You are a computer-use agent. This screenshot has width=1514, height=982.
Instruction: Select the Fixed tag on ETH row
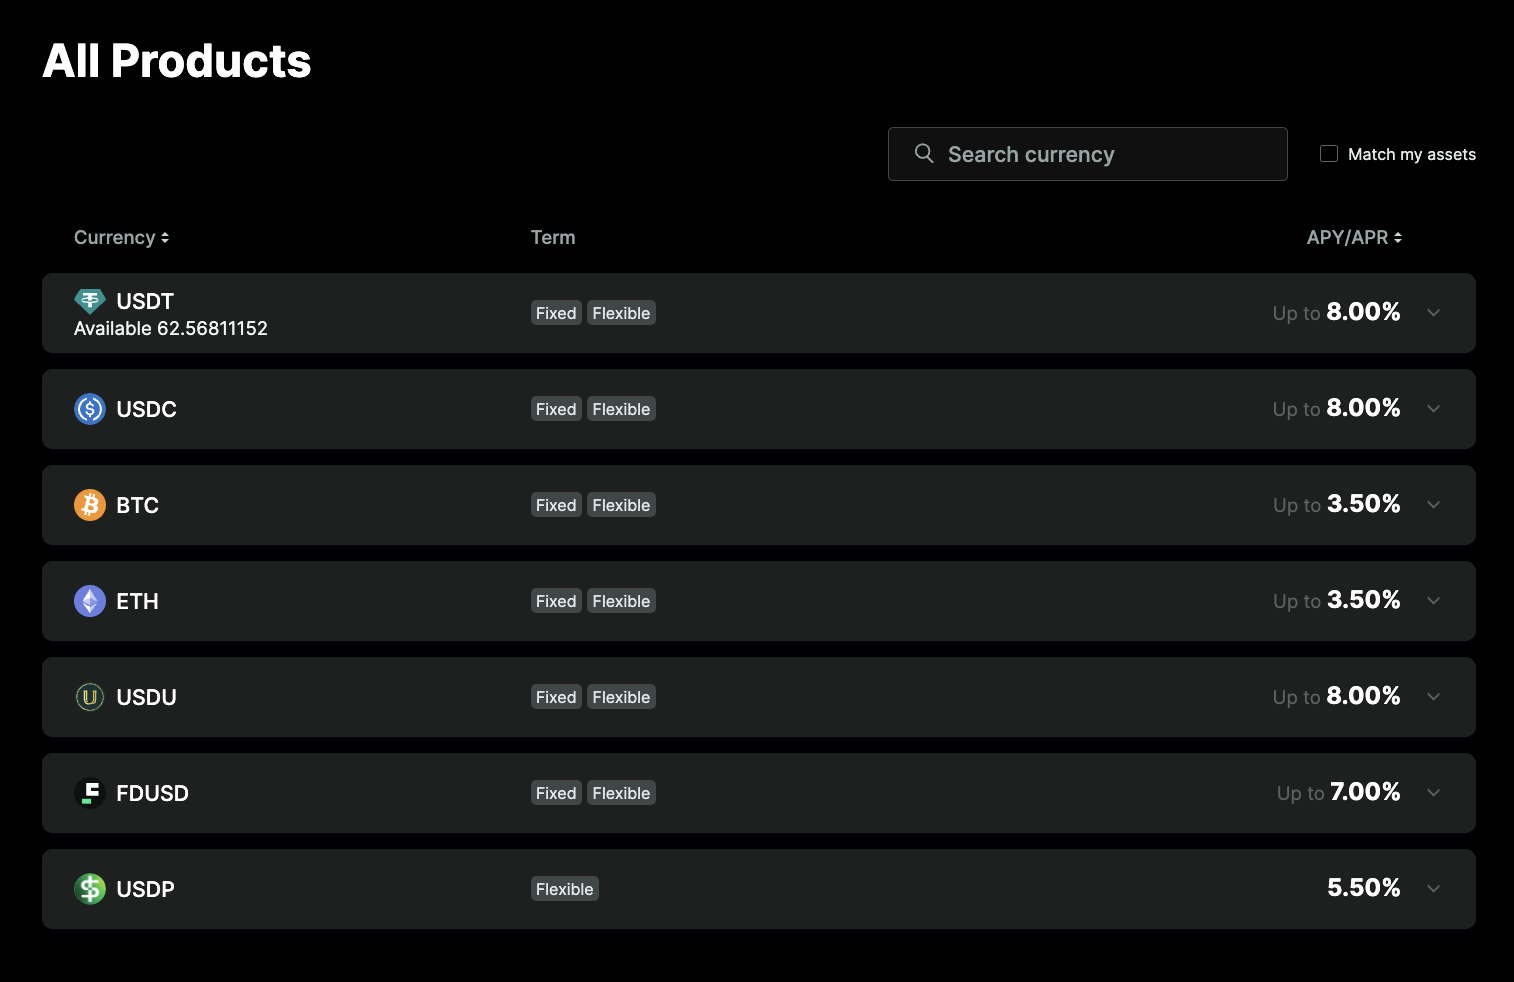click(556, 601)
